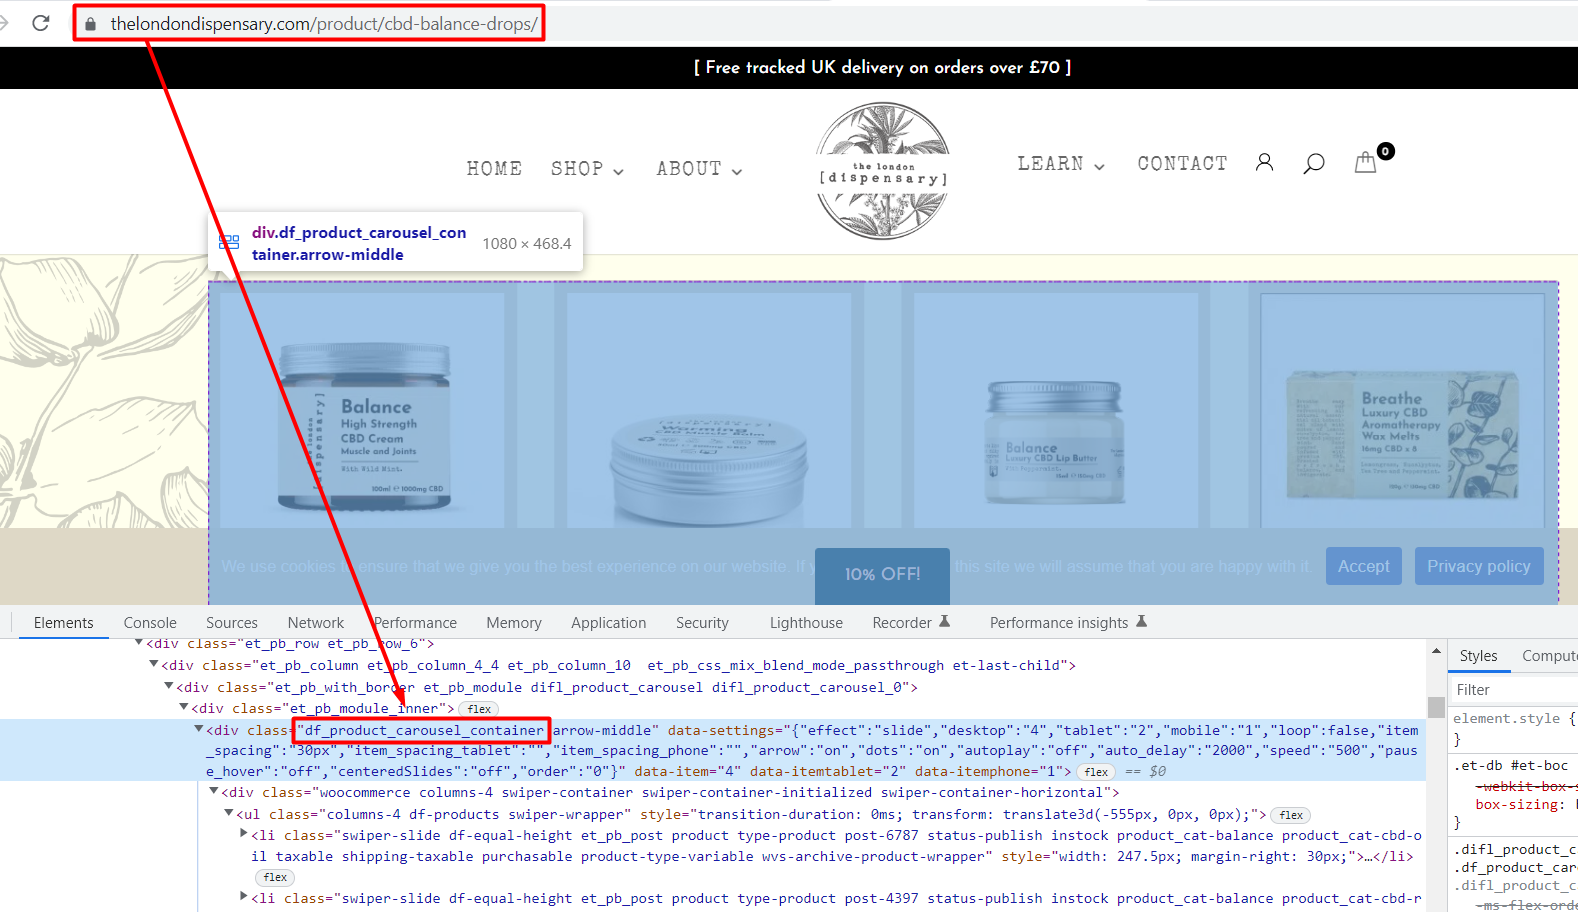Collapse the df_product_carousel_container div node
This screenshot has height=912, width=1578.
199,729
